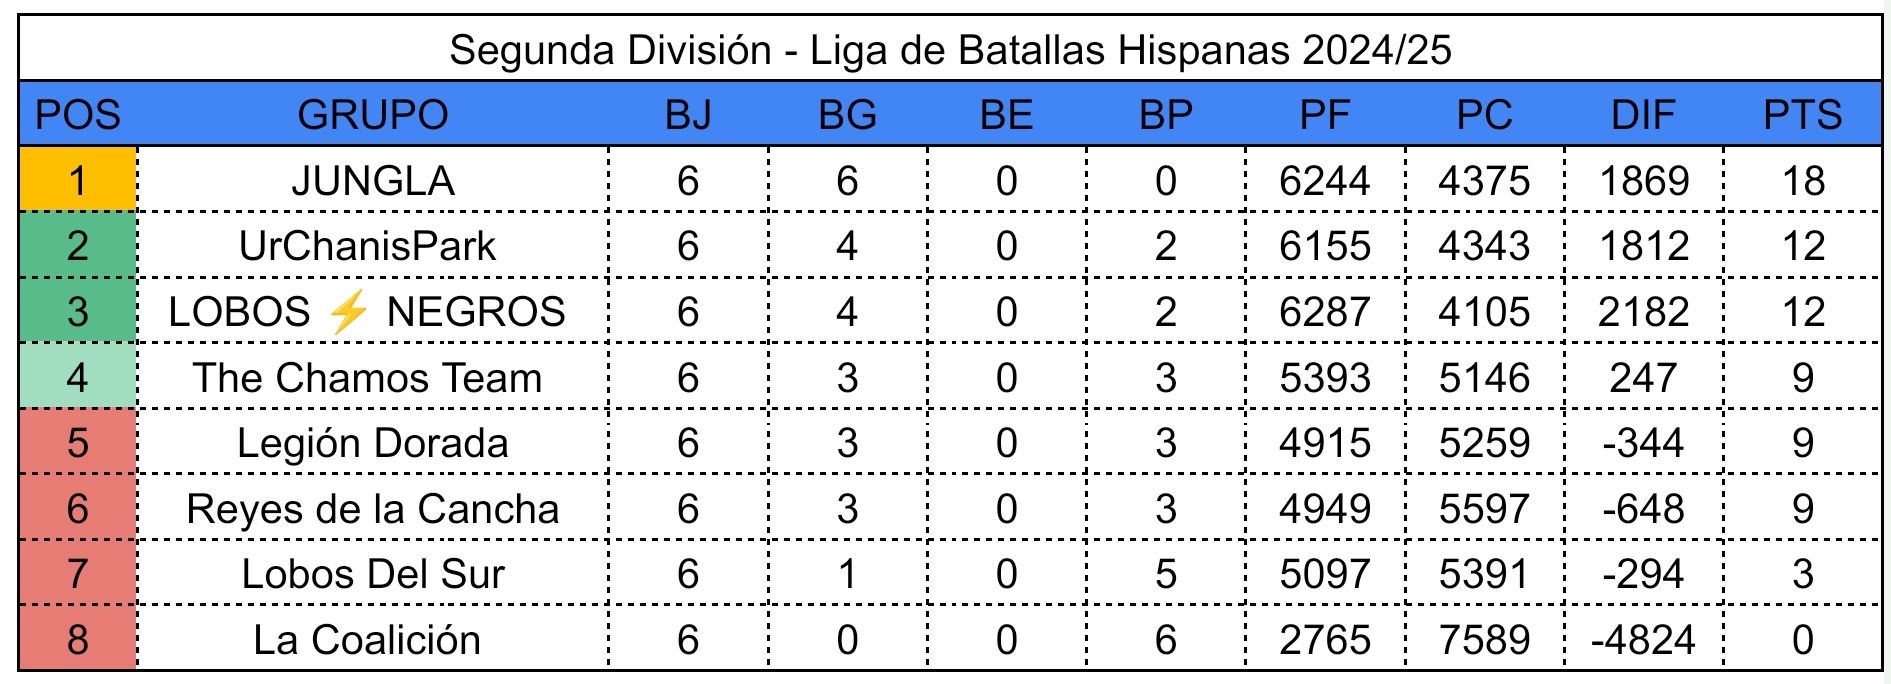Click the table title Segunda División
The height and width of the screenshot is (684, 1891).
[949, 49]
